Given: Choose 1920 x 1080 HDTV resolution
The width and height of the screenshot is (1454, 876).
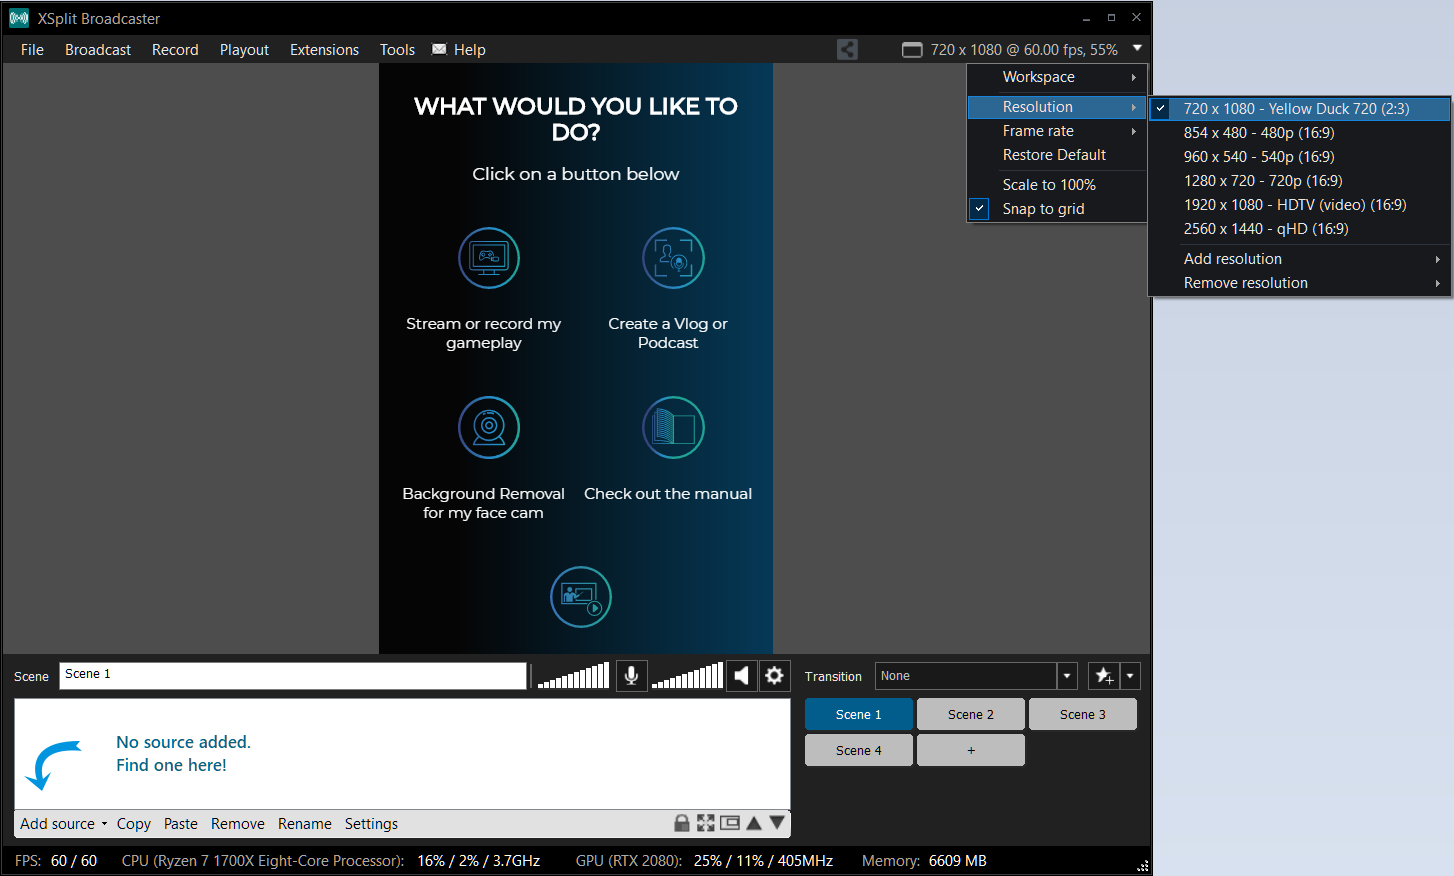Looking at the screenshot, I should click(x=1300, y=204).
